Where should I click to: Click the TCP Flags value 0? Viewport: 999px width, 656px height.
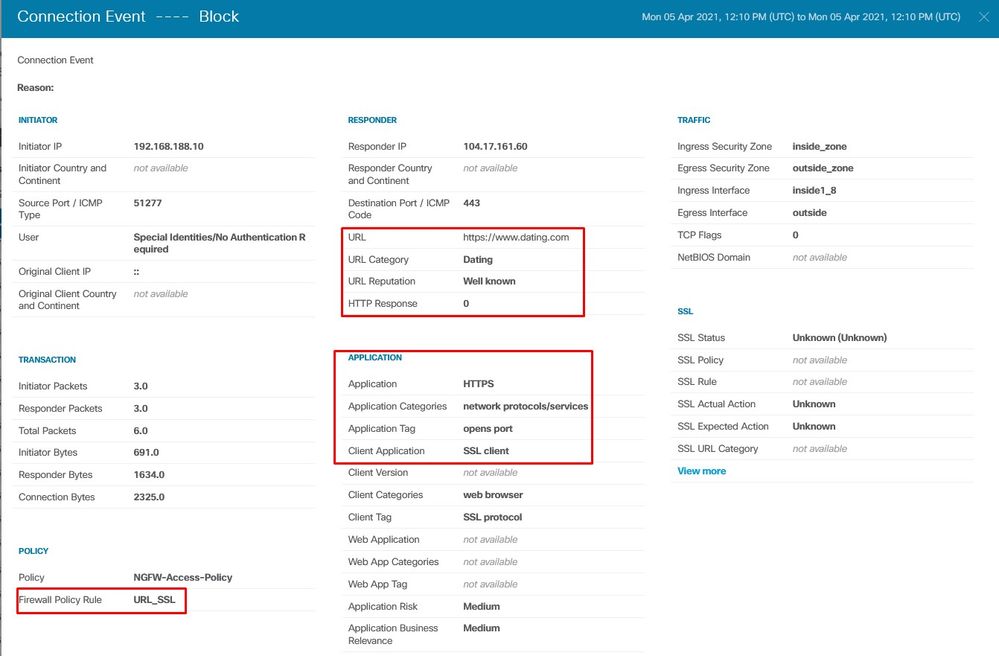(x=795, y=235)
